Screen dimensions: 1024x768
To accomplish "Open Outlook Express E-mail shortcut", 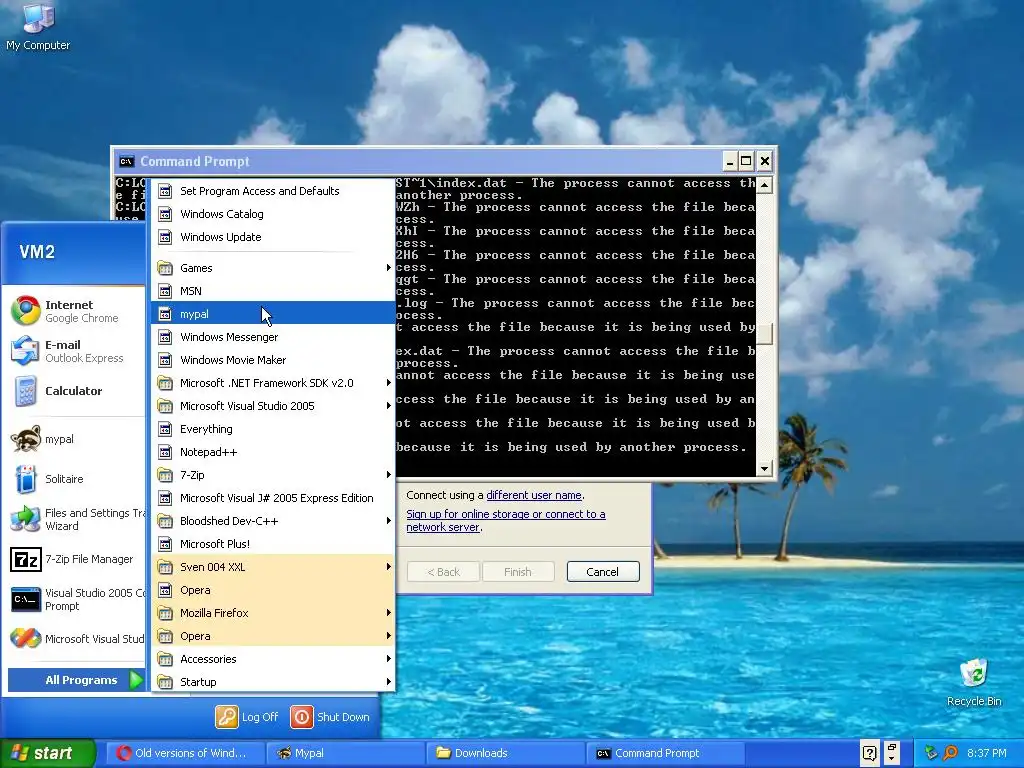I will [72, 351].
